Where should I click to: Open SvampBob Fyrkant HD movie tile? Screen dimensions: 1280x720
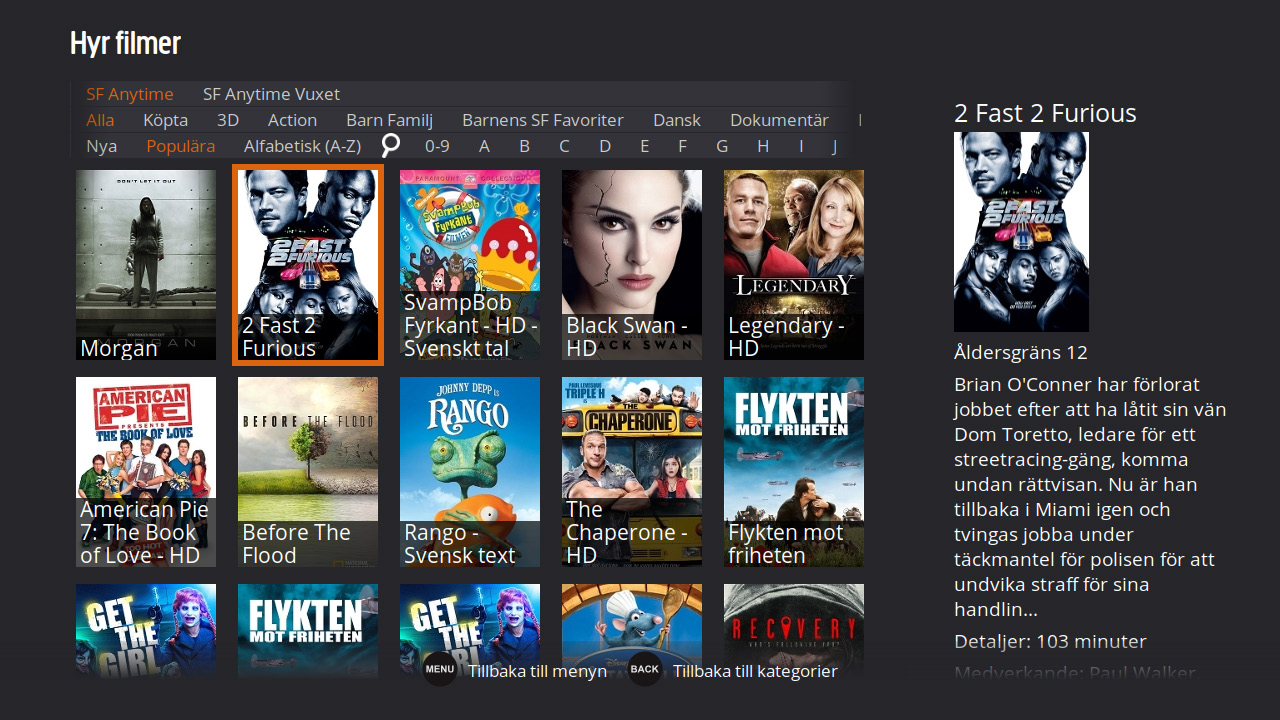click(x=470, y=265)
